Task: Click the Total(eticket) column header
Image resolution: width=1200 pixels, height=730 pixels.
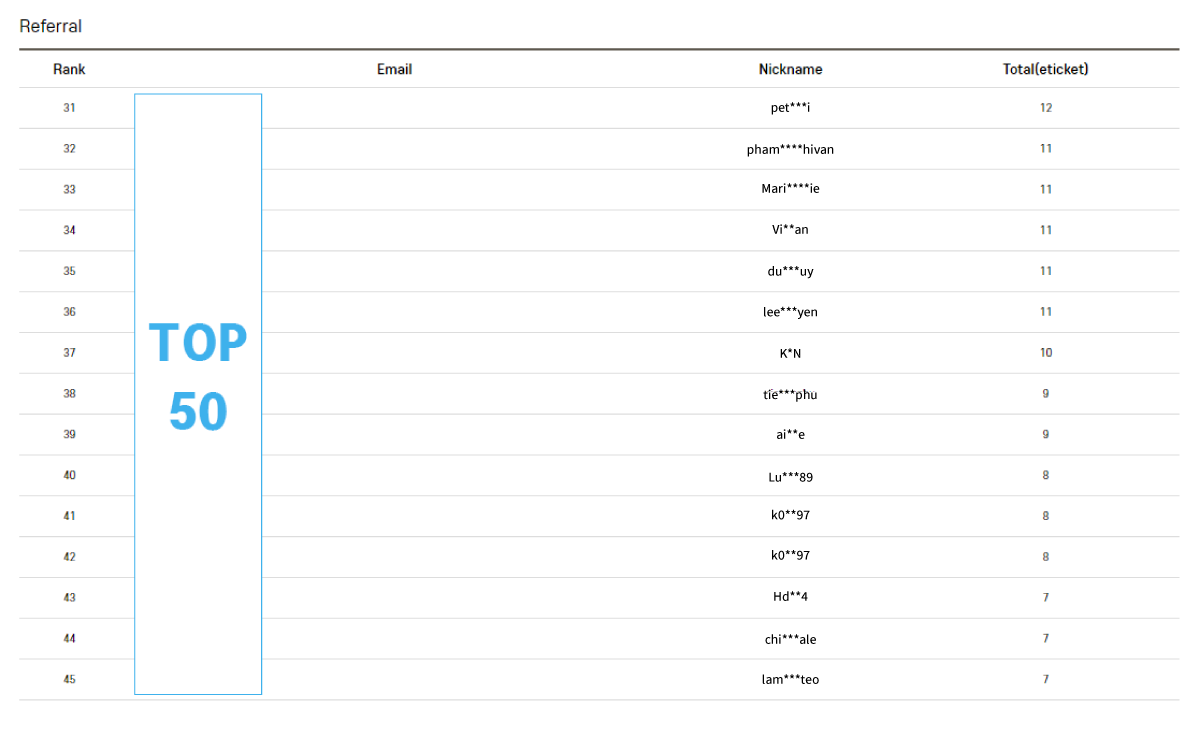Action: pyautogui.click(x=1045, y=69)
